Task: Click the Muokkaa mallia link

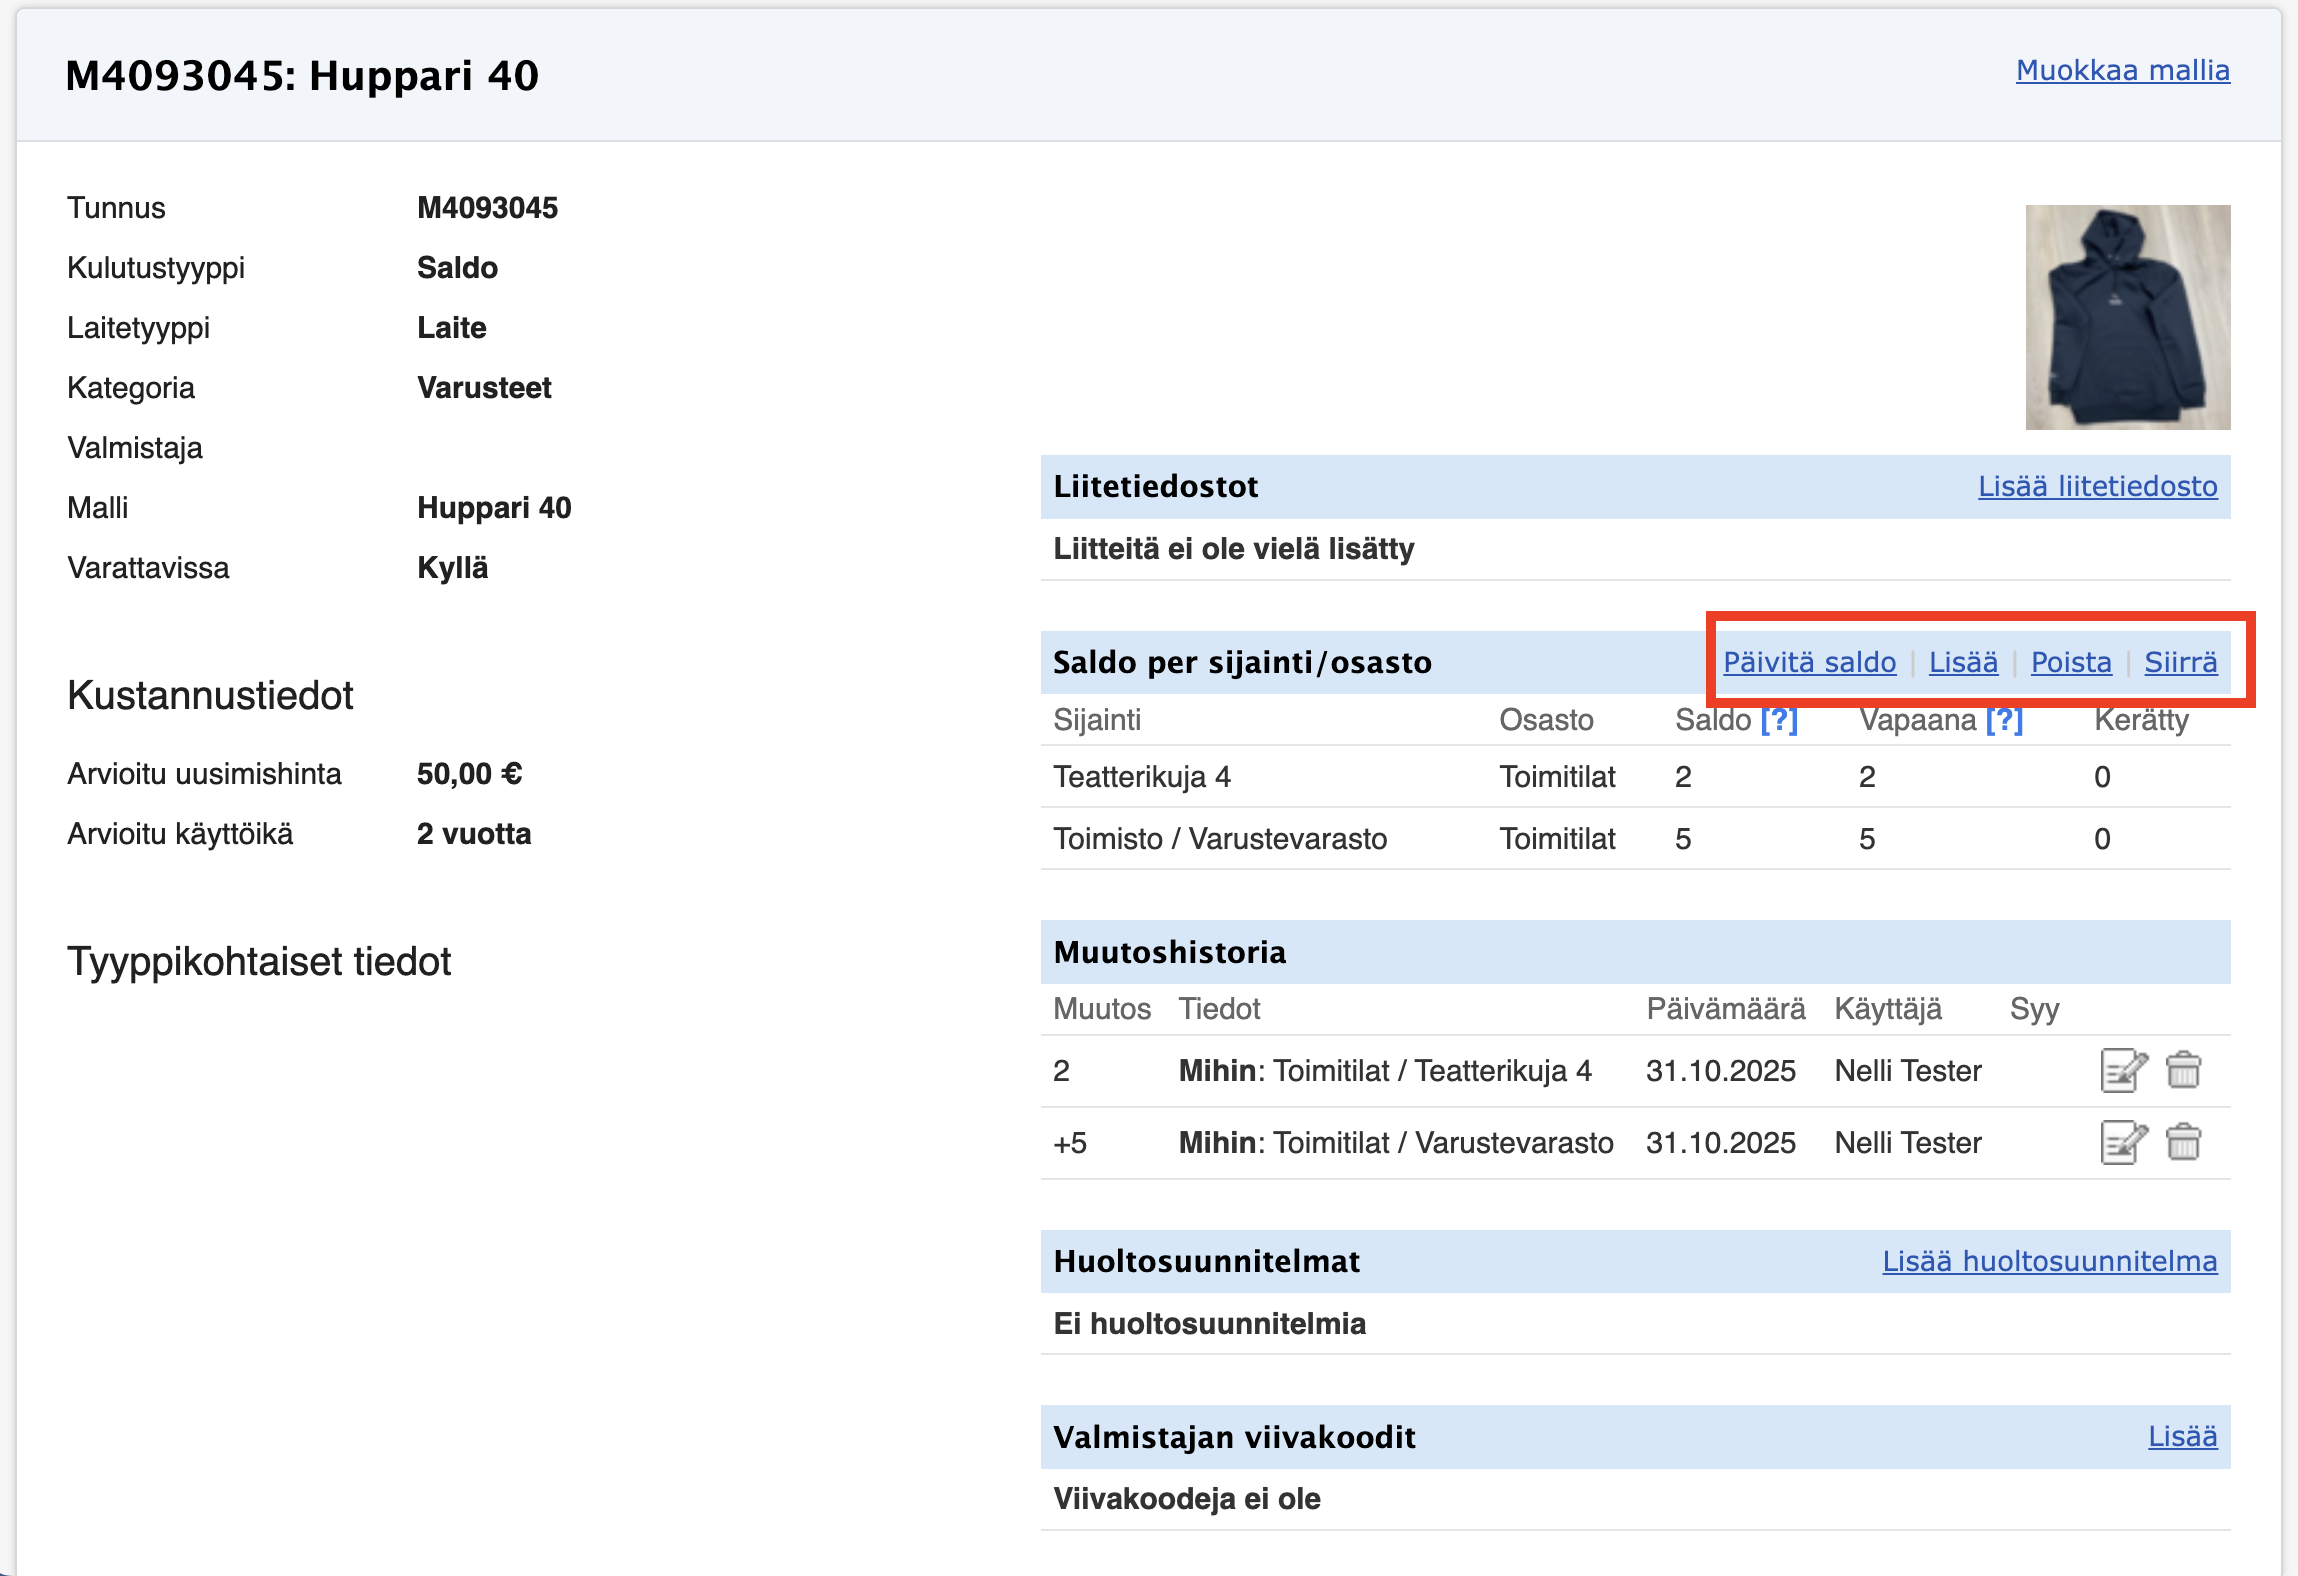Action: [x=2122, y=71]
